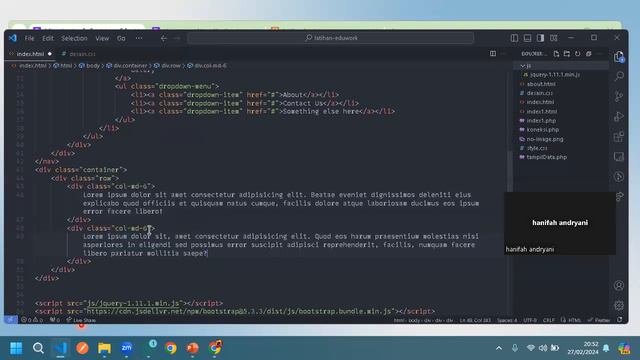The image size is (640, 360).
Task: Switch to the index.html editor tab
Action: [x=30, y=54]
